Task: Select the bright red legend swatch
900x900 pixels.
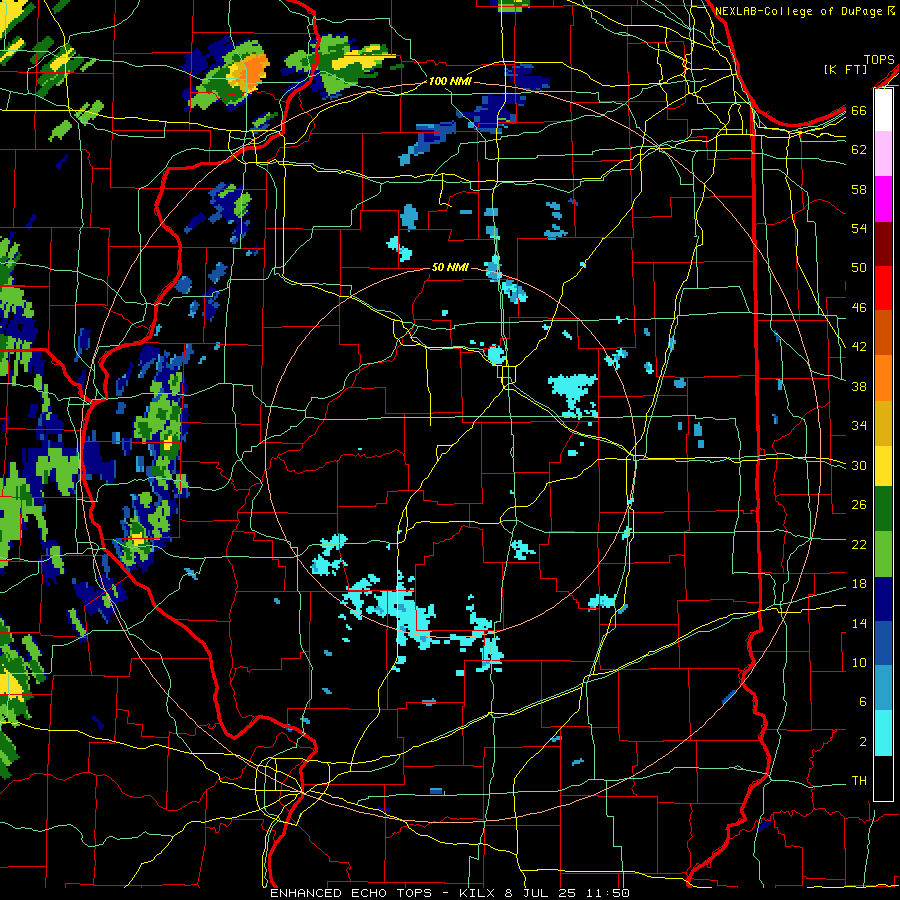Action: pos(883,288)
